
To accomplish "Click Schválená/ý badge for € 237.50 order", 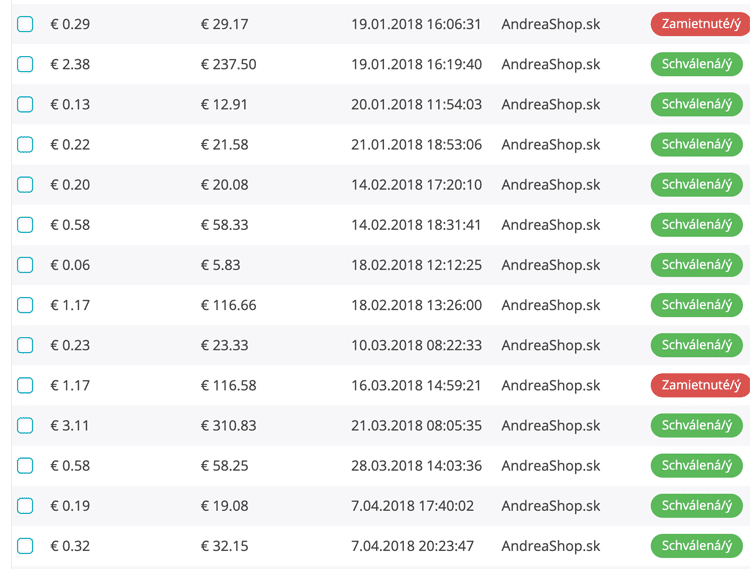I will 696,64.
